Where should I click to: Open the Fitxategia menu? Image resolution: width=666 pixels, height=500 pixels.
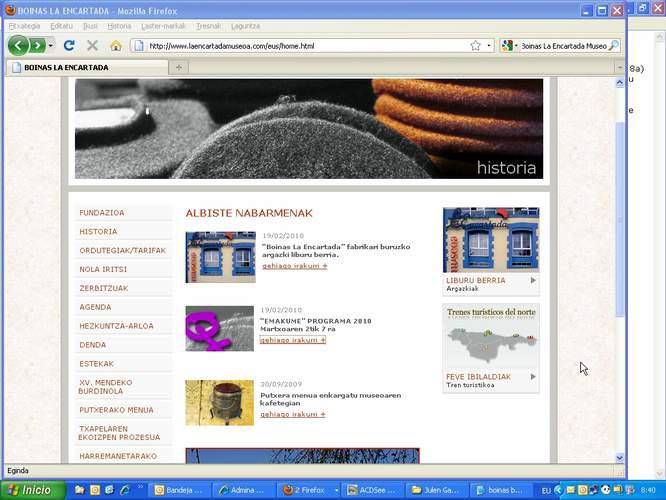tap(24, 26)
